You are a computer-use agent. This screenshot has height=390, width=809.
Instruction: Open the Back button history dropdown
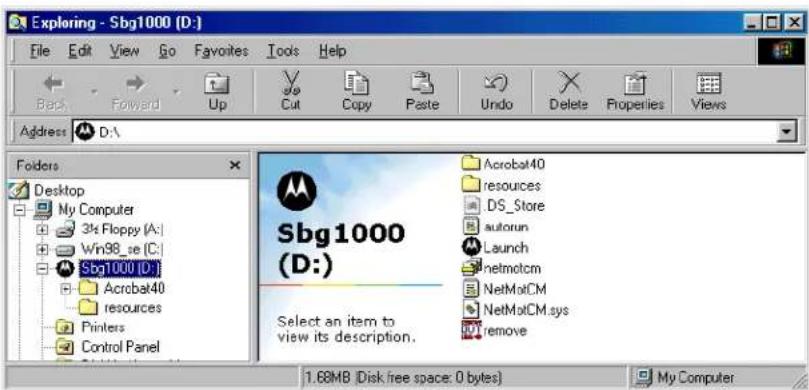click(95, 92)
